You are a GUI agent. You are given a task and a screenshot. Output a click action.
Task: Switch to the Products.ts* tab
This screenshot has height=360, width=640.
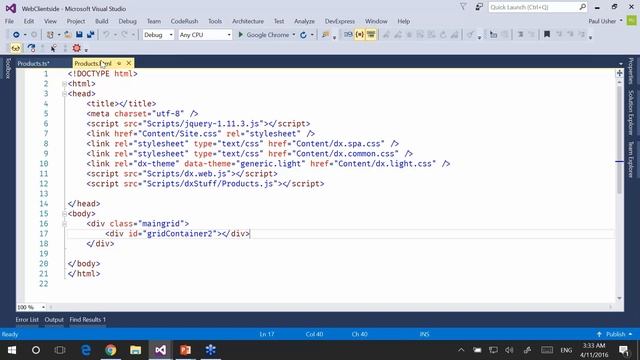(x=33, y=63)
